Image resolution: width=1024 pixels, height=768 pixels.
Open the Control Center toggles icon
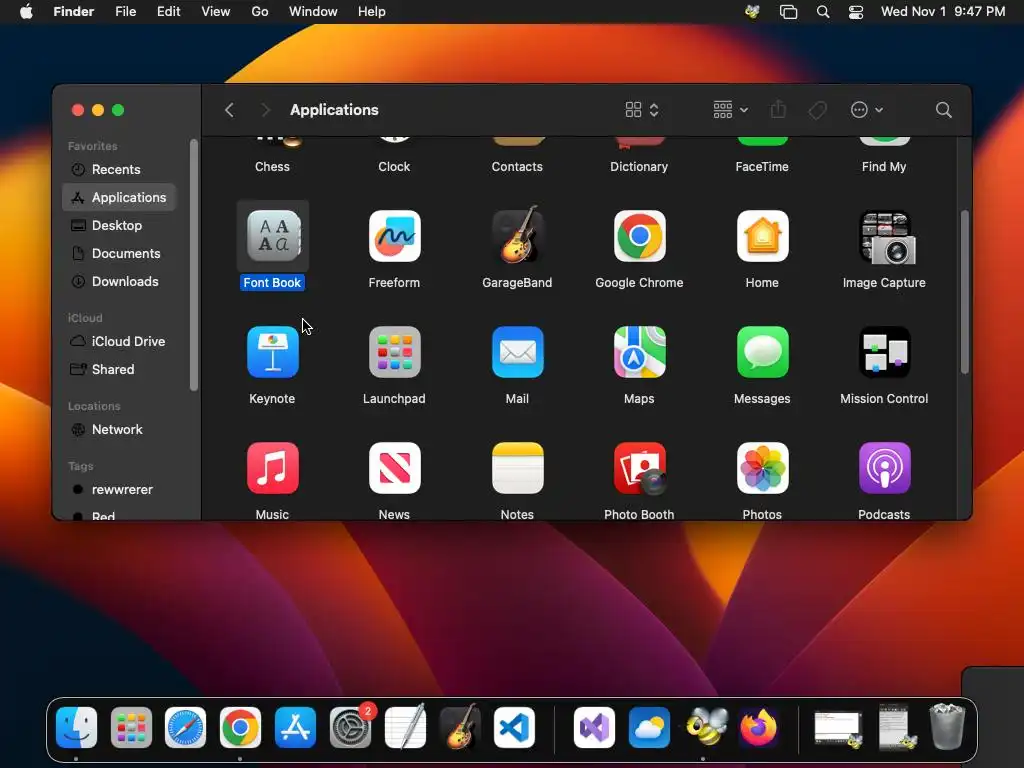856,12
